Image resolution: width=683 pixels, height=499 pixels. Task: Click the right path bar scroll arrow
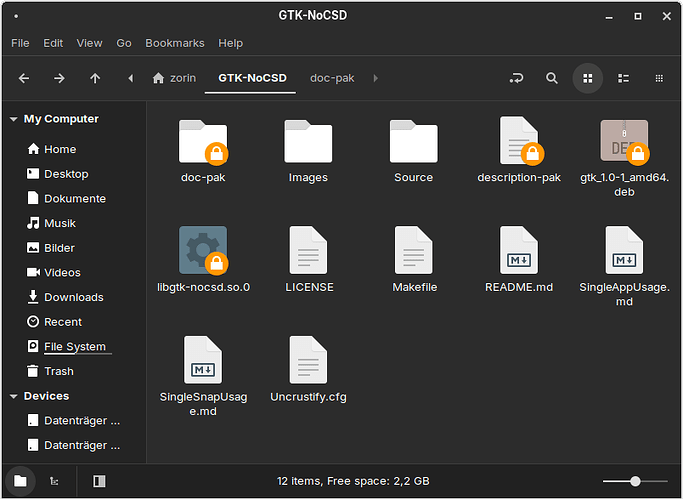[375, 78]
